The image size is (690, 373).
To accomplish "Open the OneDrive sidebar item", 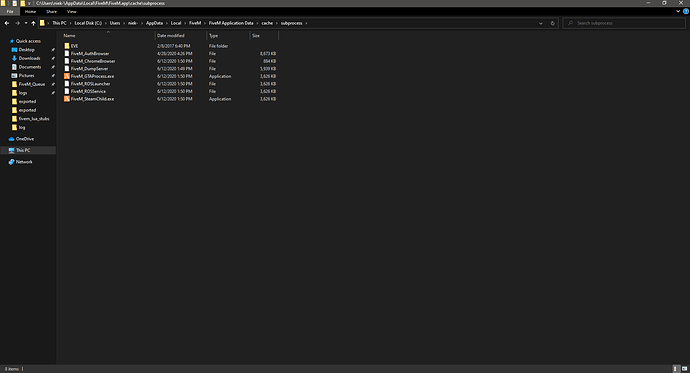I will pos(25,139).
